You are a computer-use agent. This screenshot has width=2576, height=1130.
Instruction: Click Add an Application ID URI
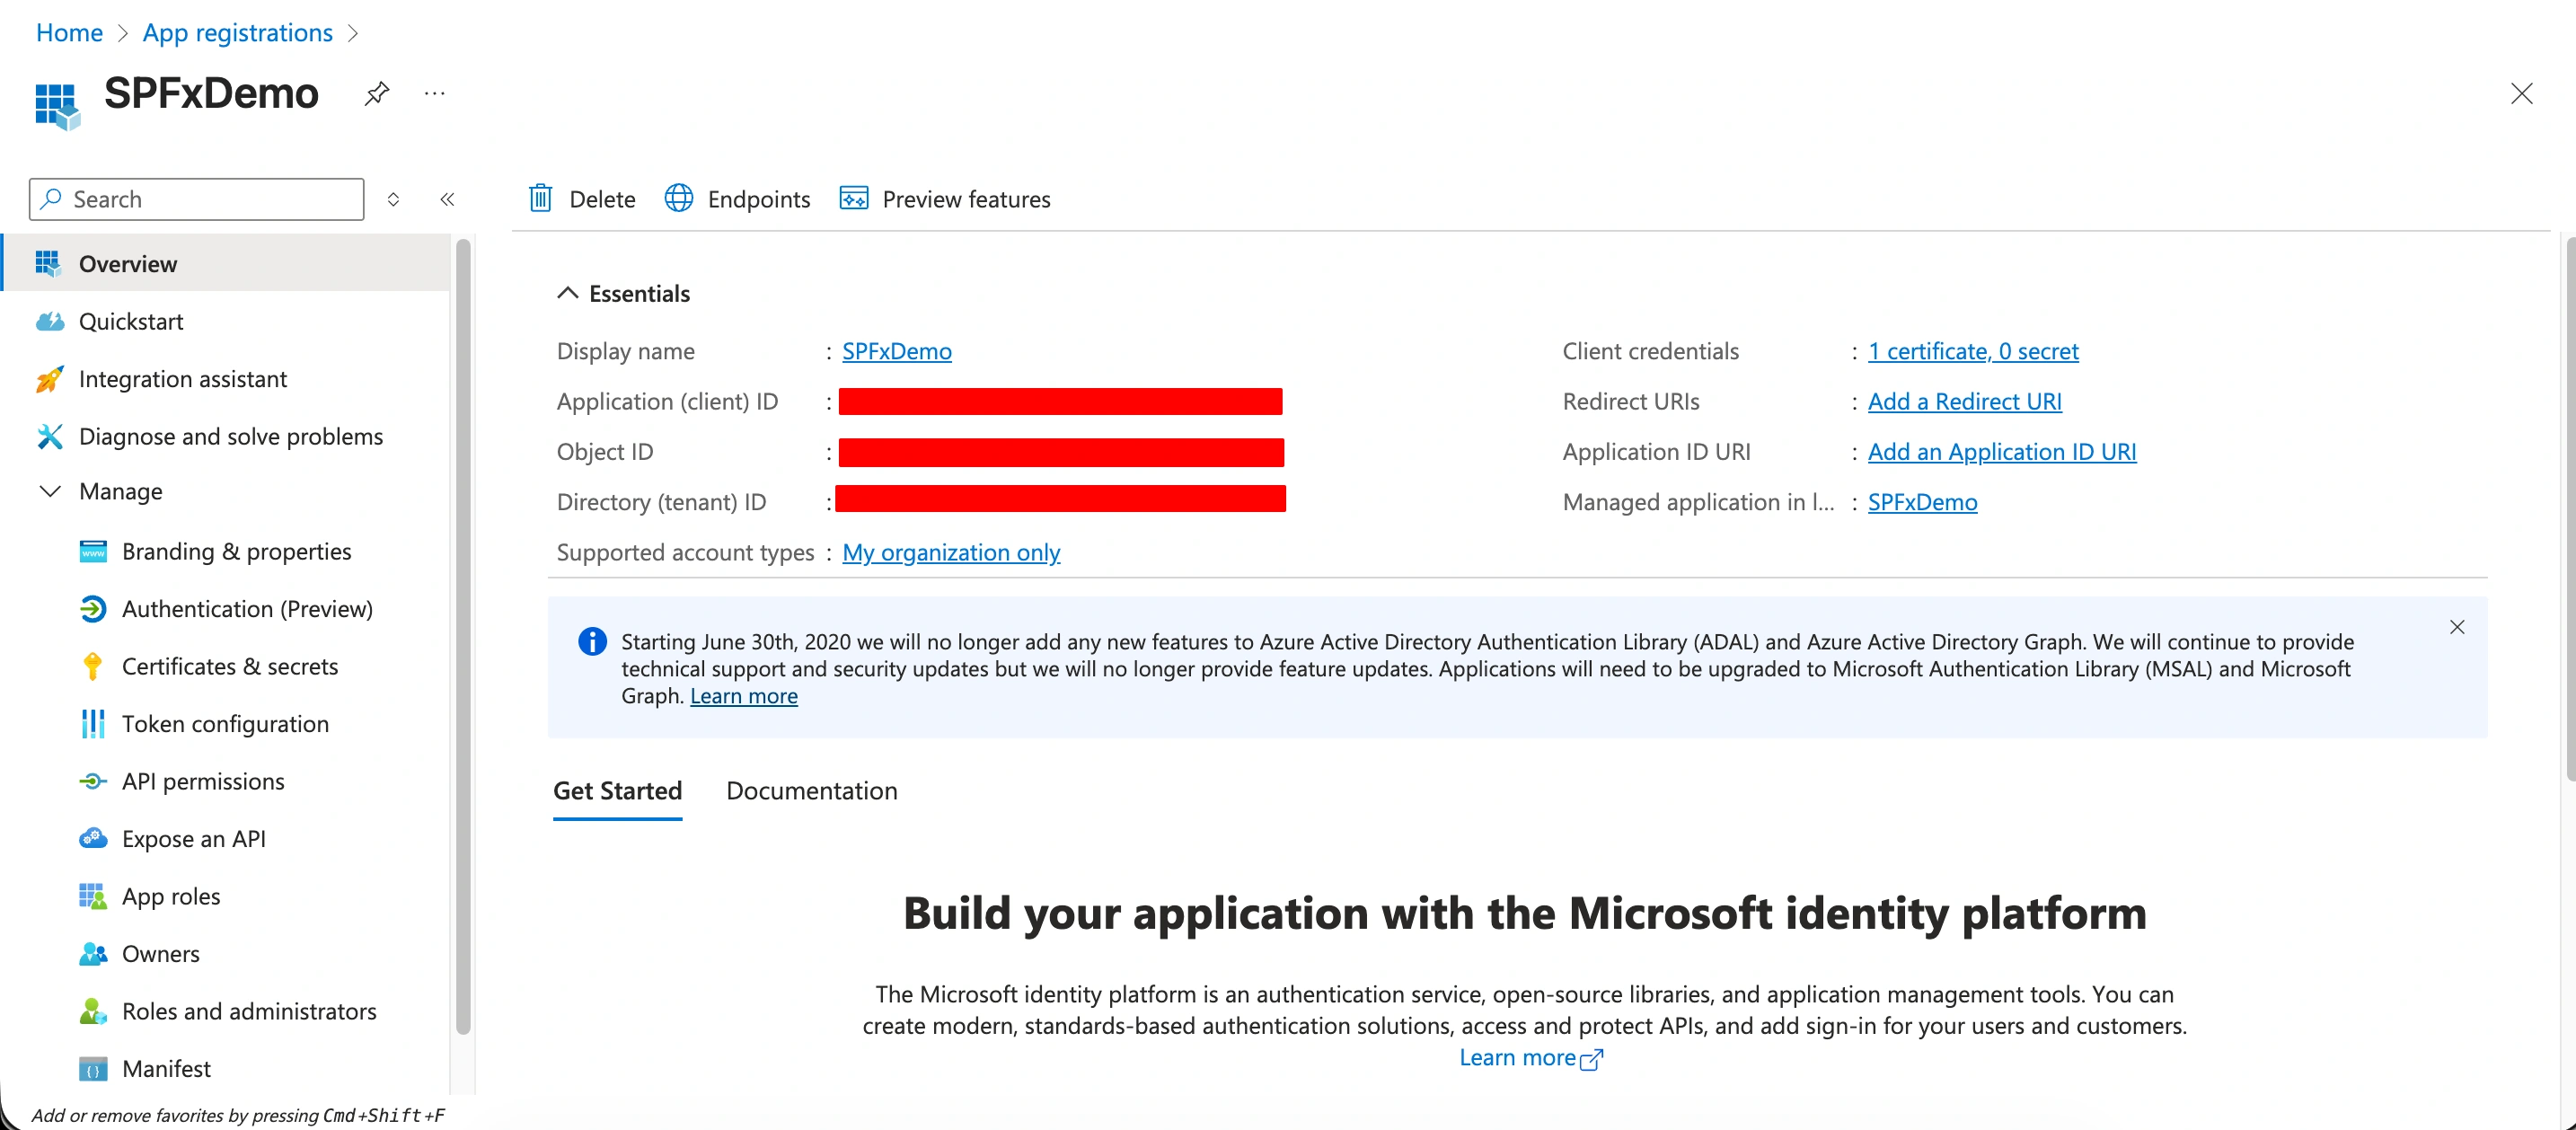[2001, 451]
